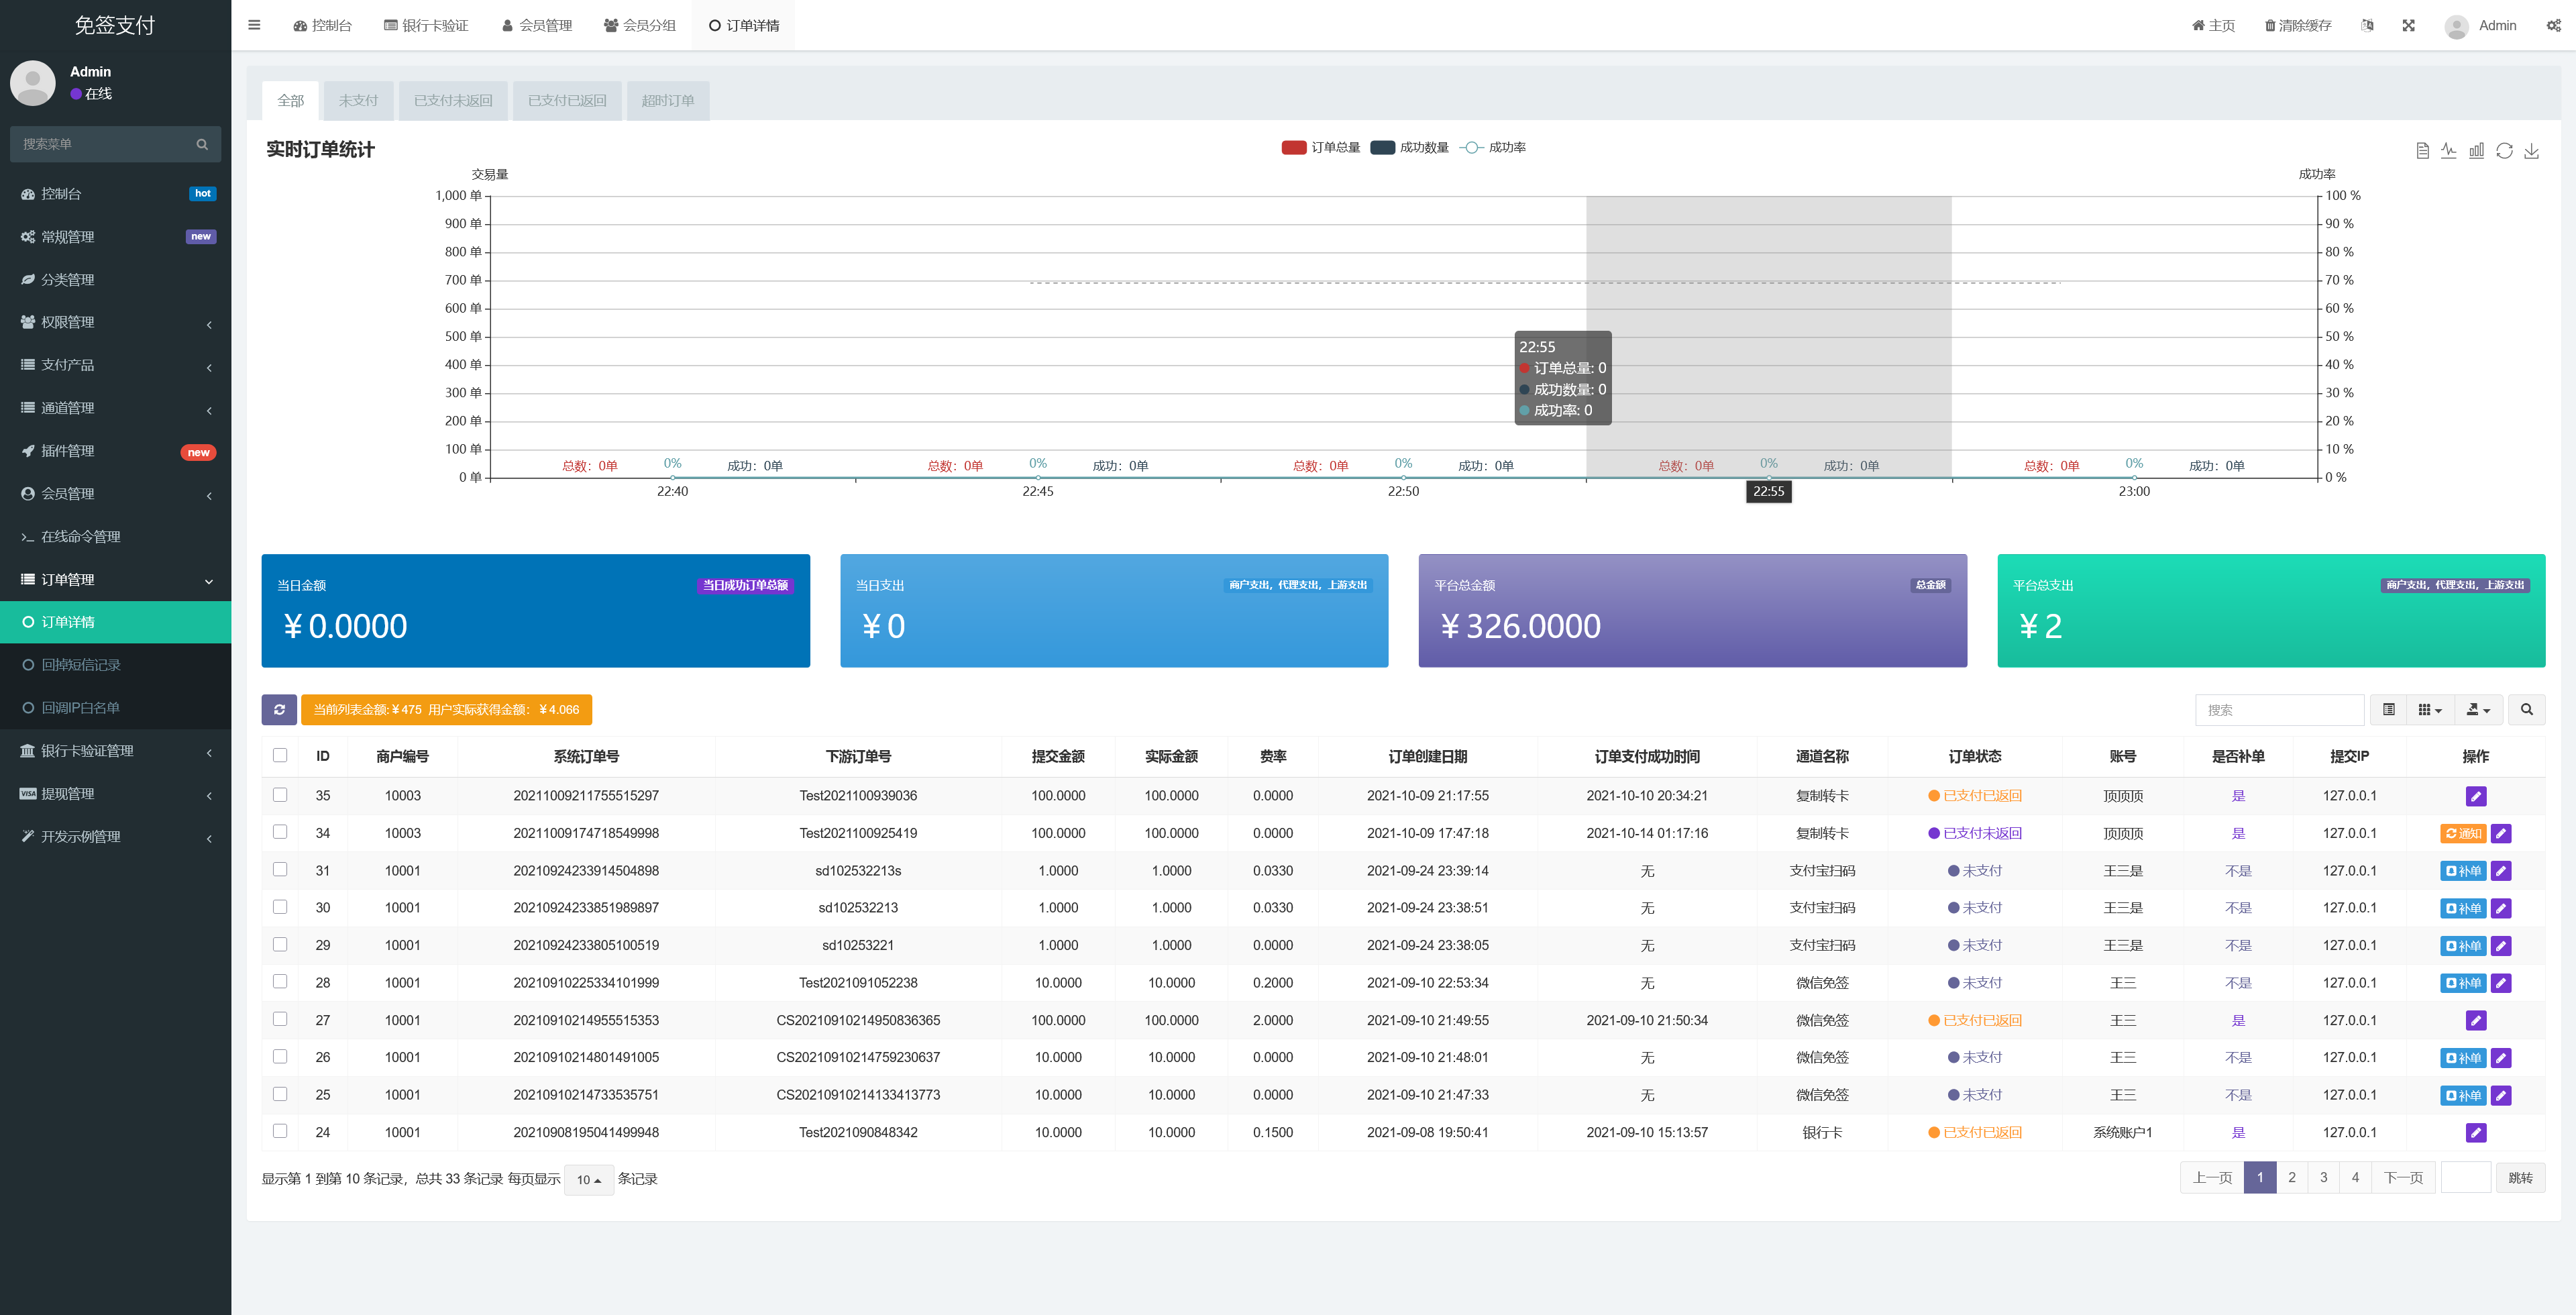
Task: Click the purple table refresh button
Action: click(279, 709)
